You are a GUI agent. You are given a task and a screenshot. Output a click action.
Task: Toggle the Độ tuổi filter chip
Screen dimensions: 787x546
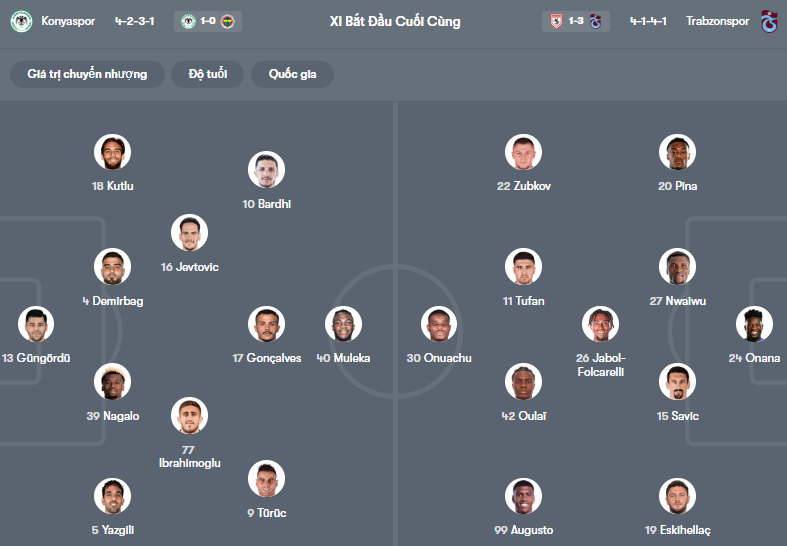point(208,74)
